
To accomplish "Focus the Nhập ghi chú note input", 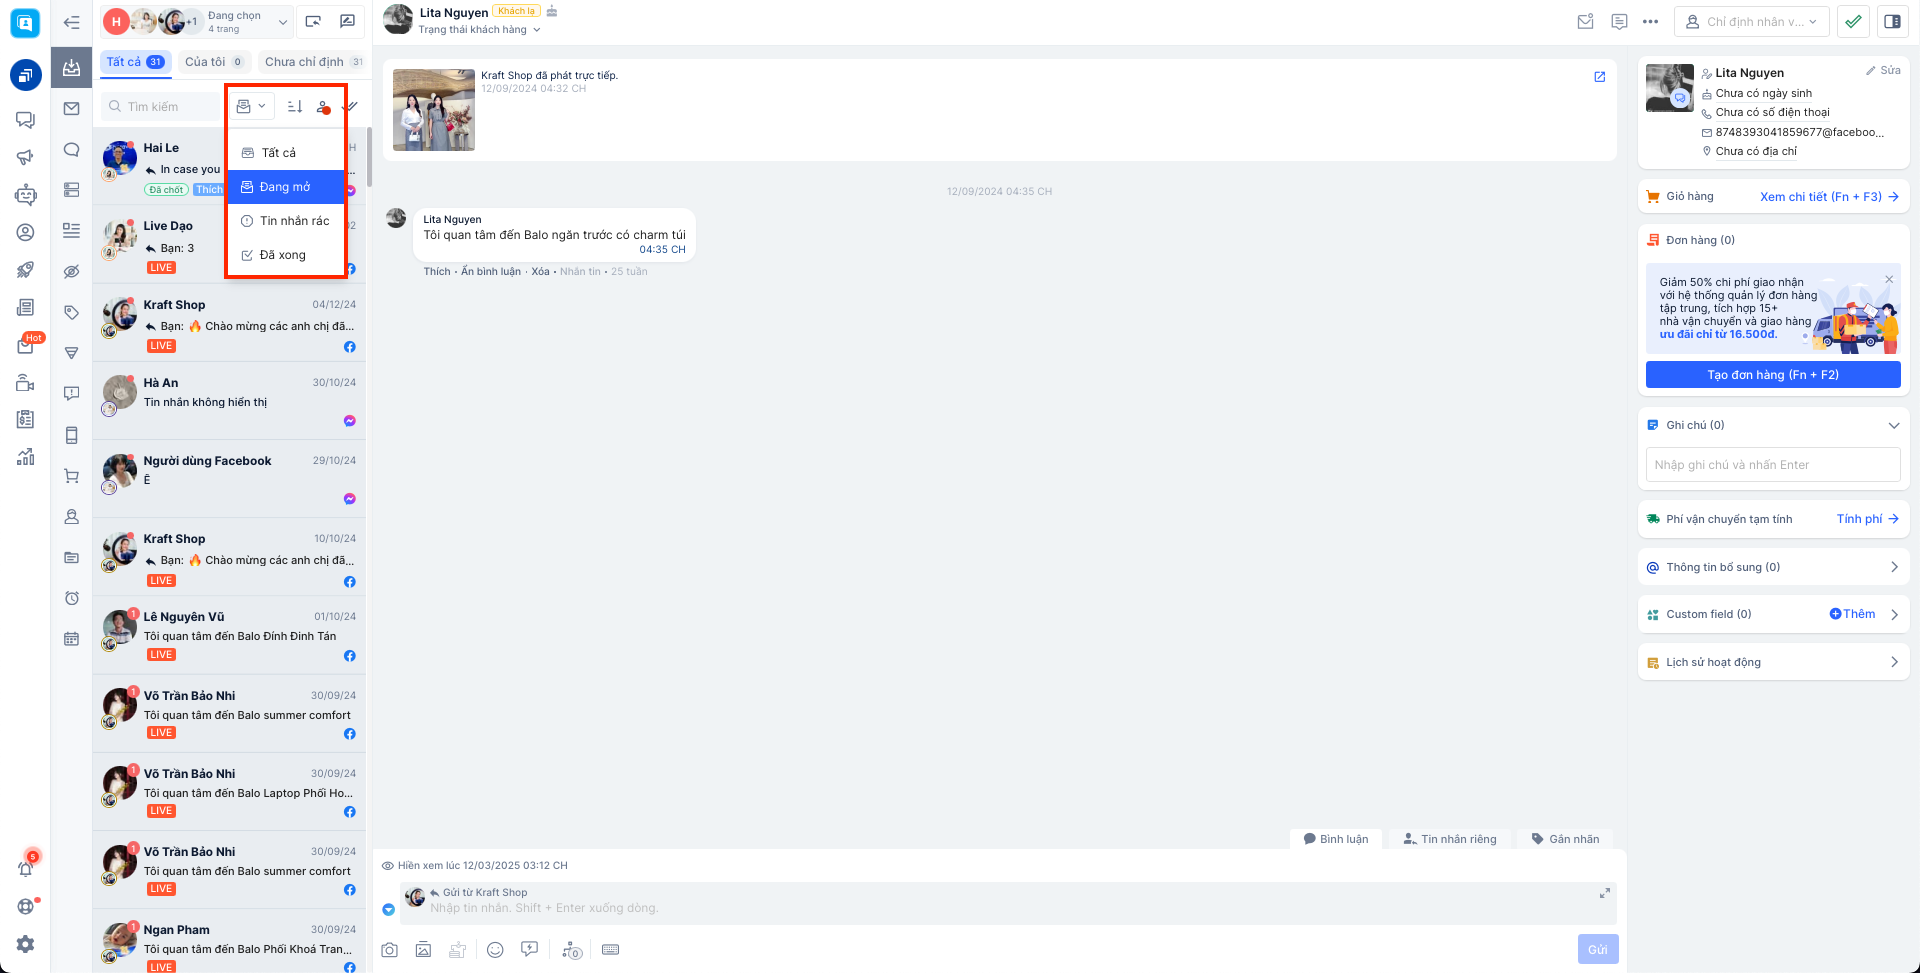I will (x=1773, y=465).
